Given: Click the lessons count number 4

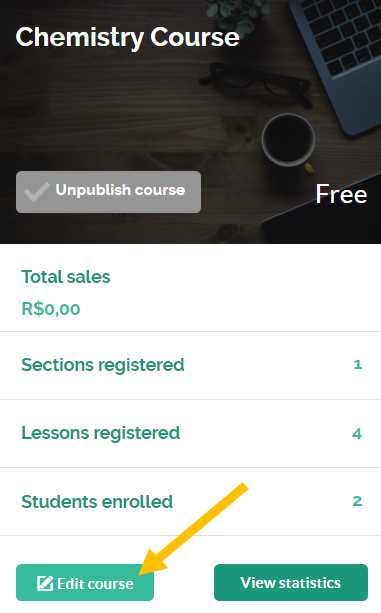Looking at the screenshot, I should [x=357, y=433].
